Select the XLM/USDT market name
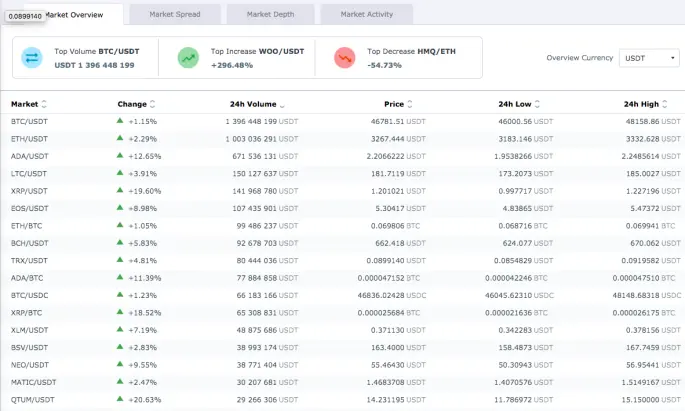Viewport: 685px width, 411px height. pos(30,330)
